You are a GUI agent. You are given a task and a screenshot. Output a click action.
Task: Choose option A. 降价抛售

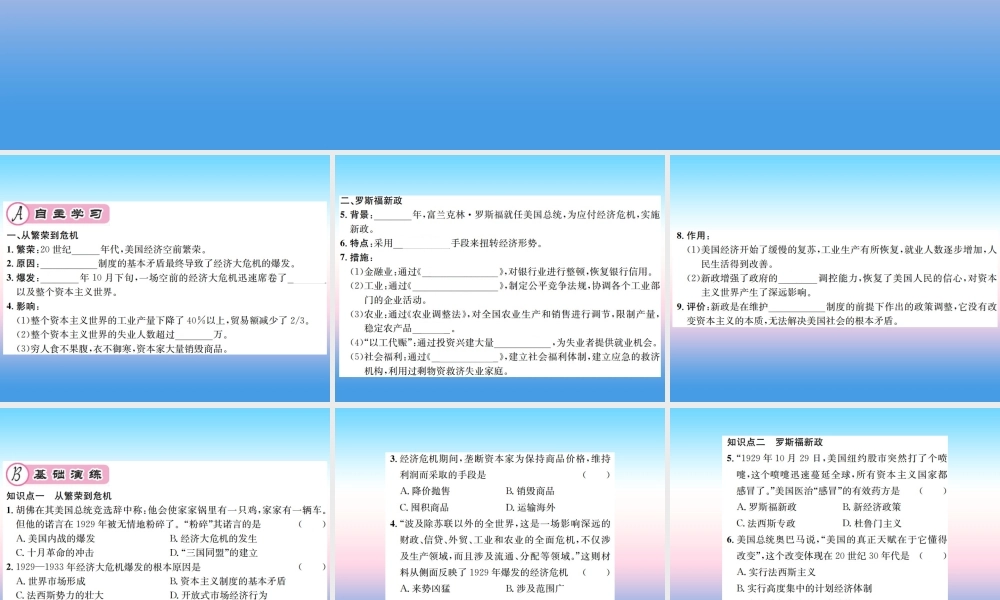pos(425,491)
